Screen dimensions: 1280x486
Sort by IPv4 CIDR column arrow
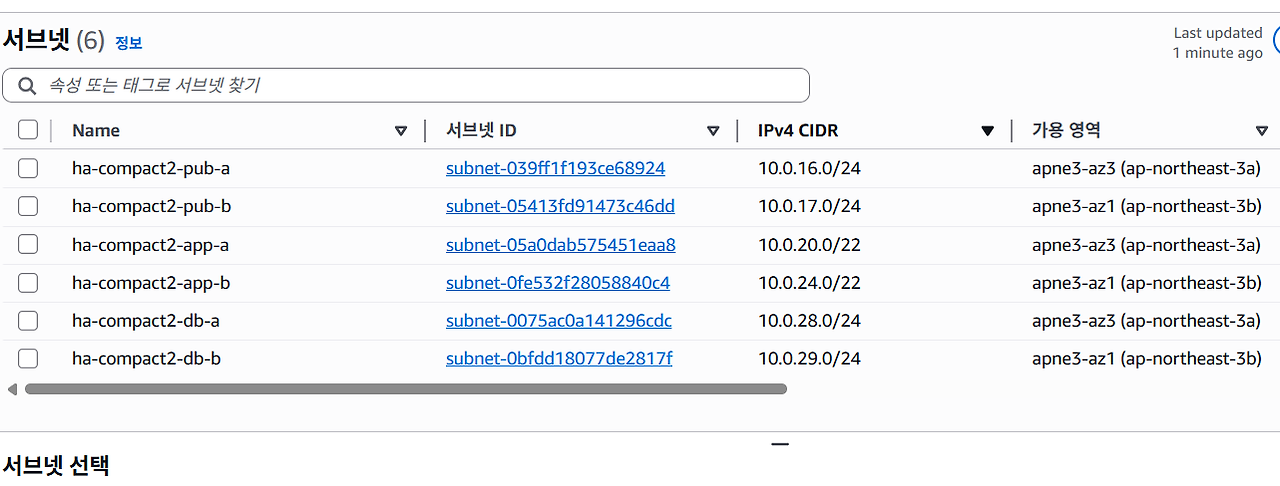(x=988, y=131)
